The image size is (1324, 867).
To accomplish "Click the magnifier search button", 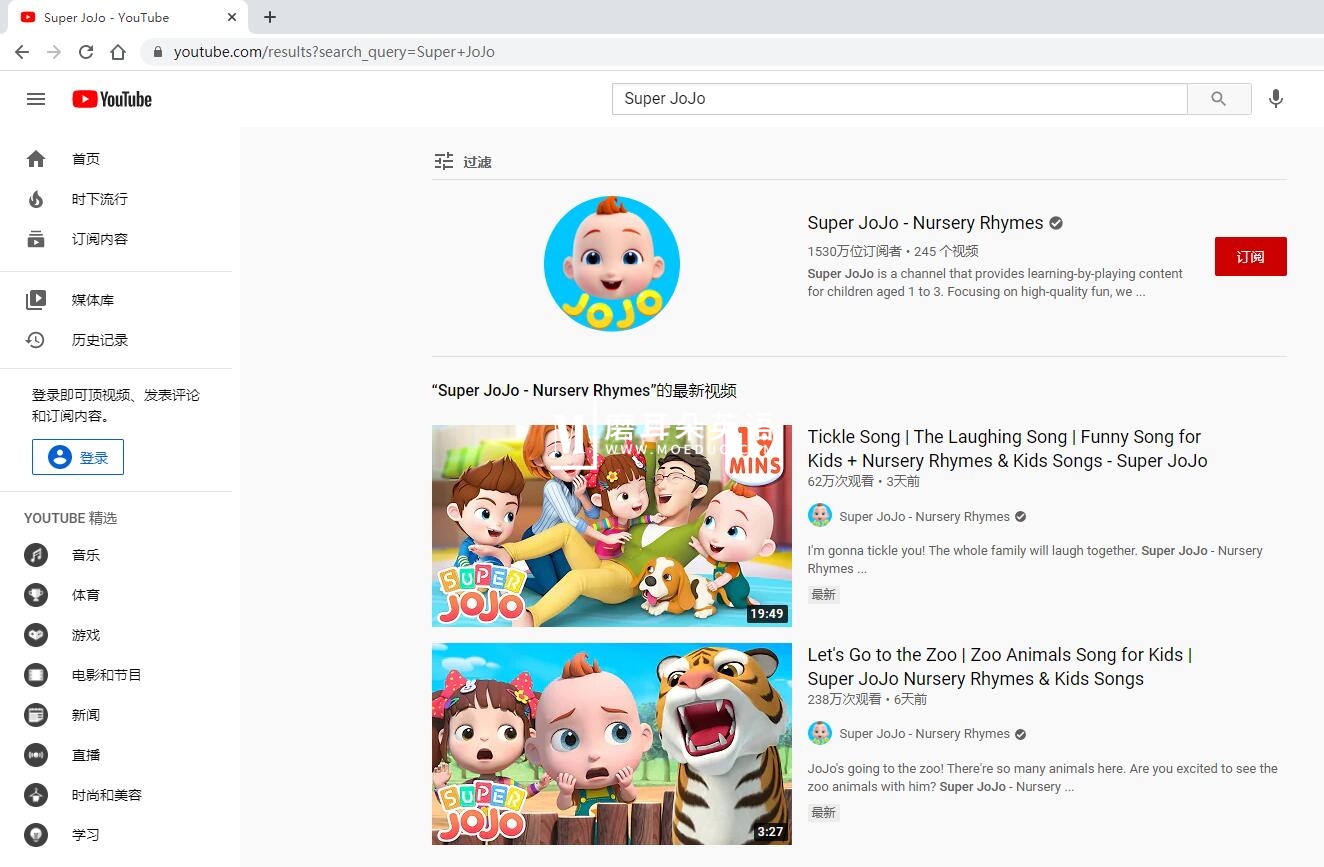I will [x=1218, y=99].
